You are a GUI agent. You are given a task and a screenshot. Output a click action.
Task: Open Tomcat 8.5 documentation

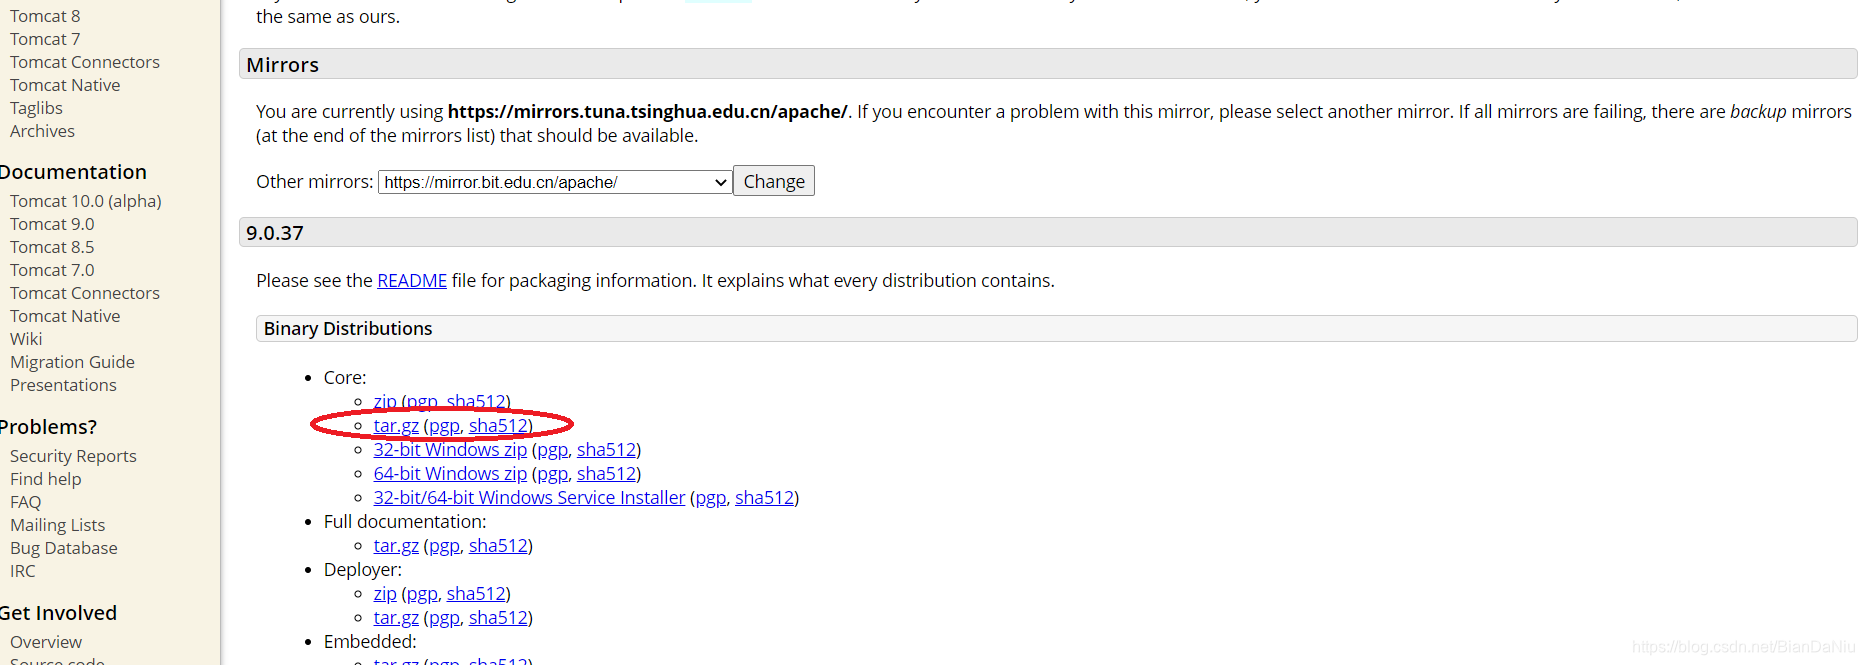52,247
